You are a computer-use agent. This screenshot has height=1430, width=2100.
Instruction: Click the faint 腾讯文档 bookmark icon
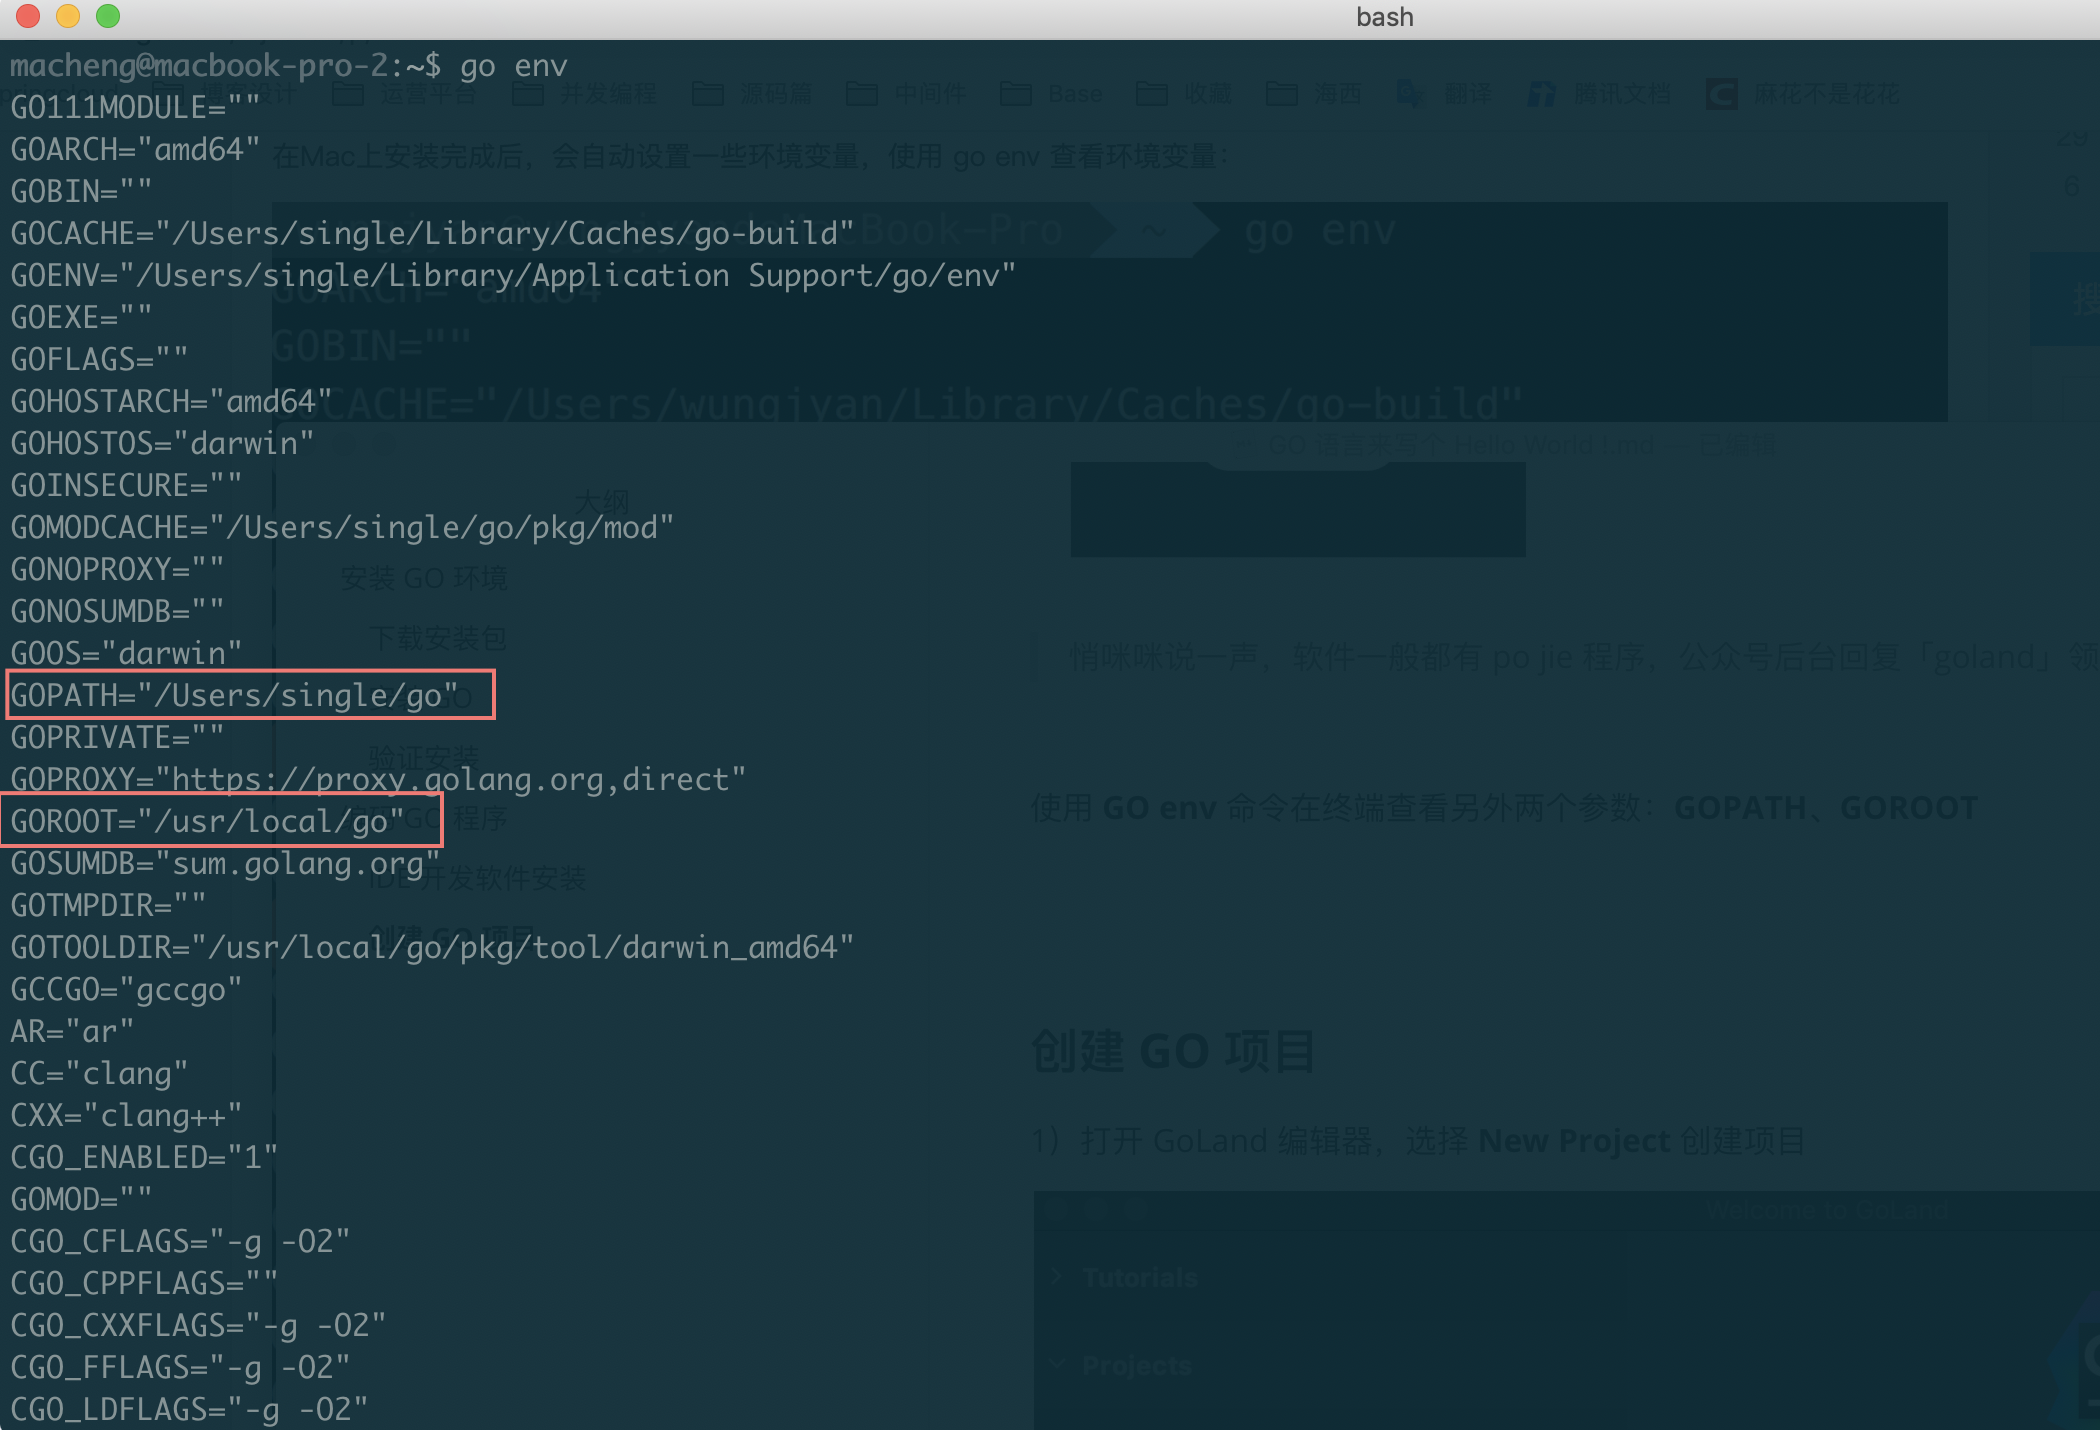pos(1542,94)
